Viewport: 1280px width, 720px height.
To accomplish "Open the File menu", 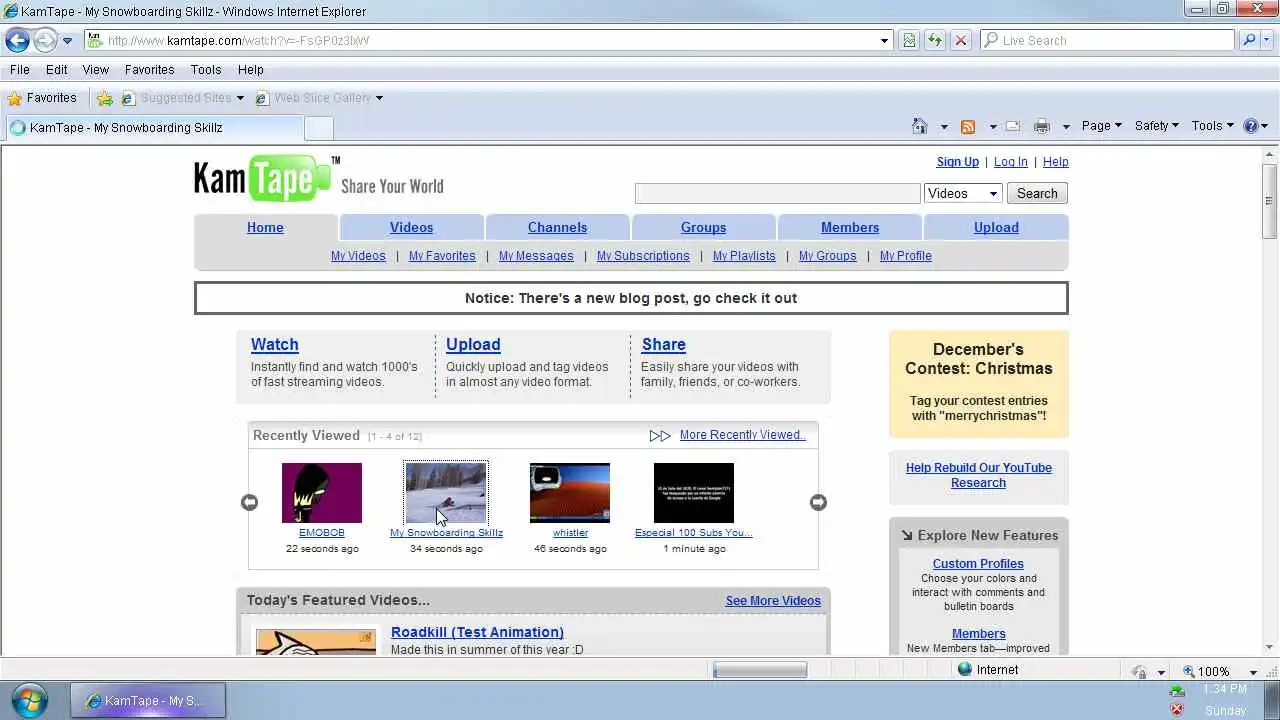I will 20,70.
